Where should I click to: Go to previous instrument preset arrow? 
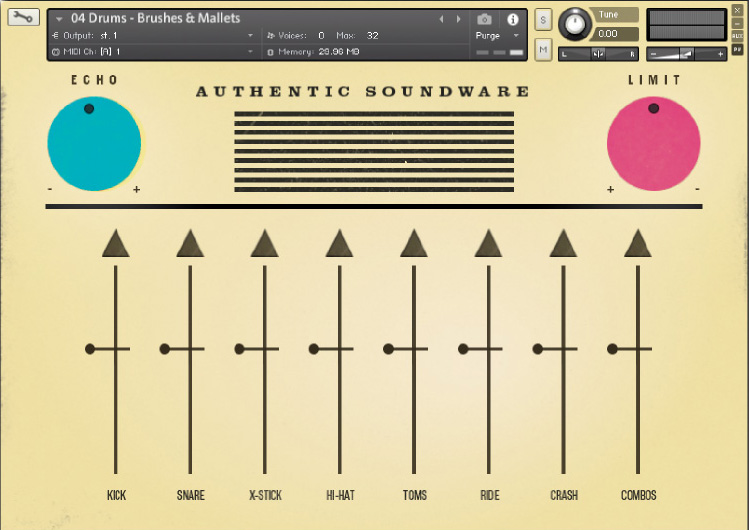point(441,19)
